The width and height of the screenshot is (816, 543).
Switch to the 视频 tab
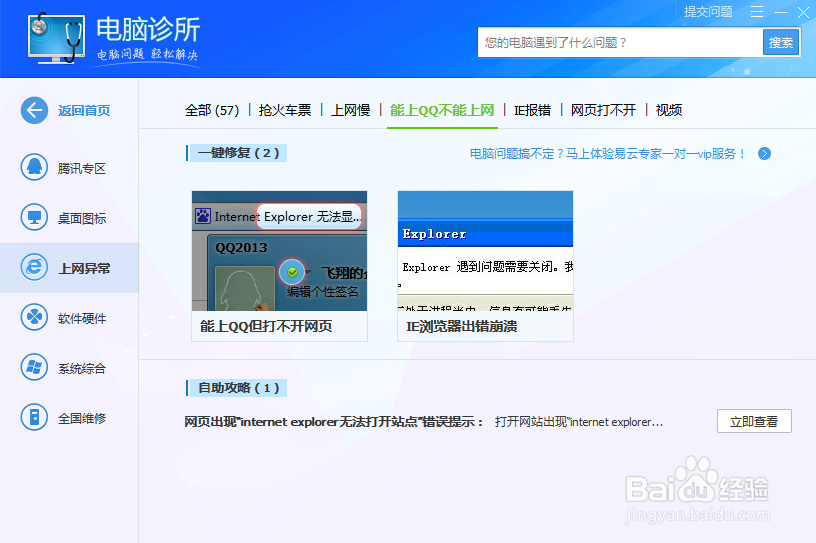click(x=669, y=110)
